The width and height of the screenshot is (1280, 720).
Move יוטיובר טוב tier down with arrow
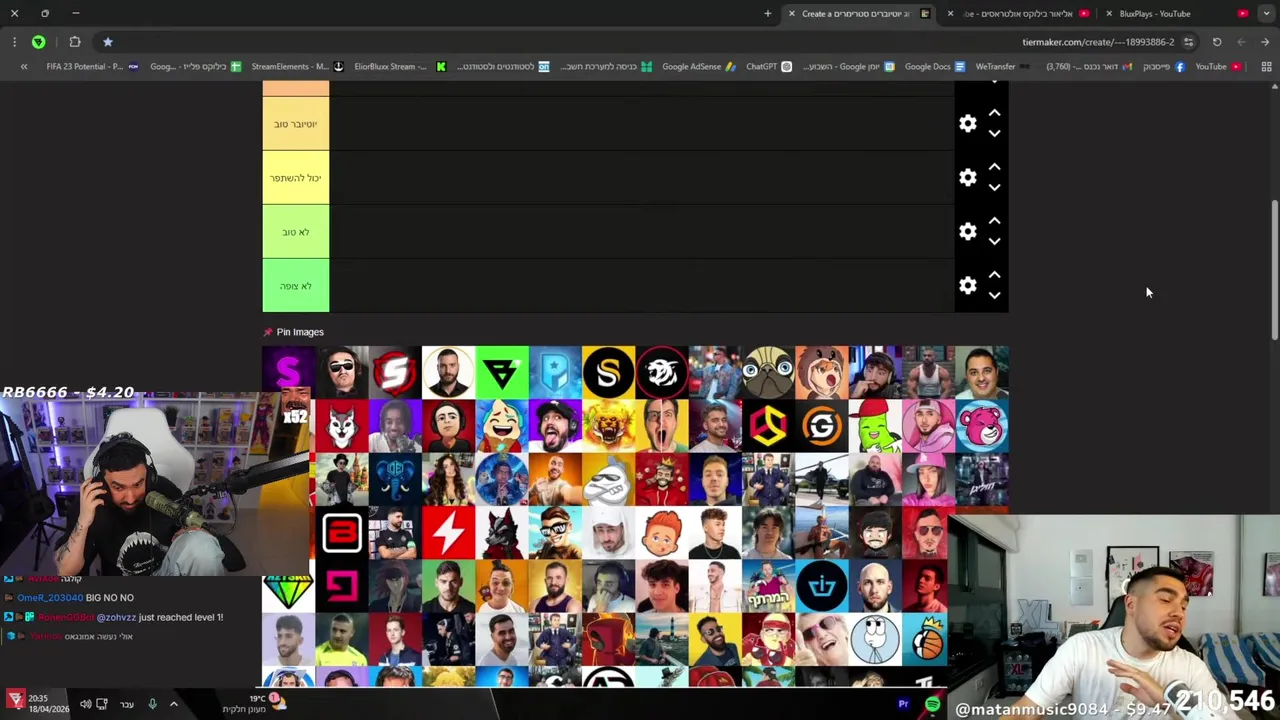994,134
